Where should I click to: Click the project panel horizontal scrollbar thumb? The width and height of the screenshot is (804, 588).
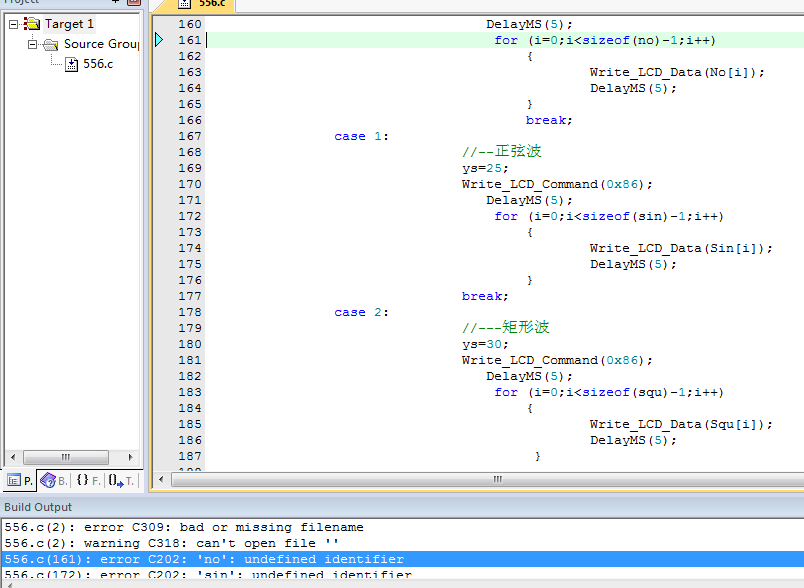coord(66,457)
